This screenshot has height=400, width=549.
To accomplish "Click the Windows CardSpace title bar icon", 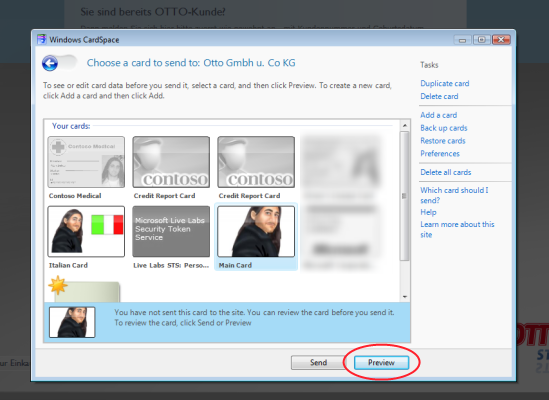I will (42, 39).
